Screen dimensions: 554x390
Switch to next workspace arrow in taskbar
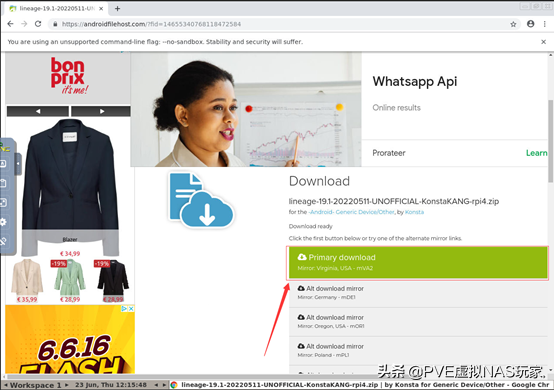click(67, 385)
